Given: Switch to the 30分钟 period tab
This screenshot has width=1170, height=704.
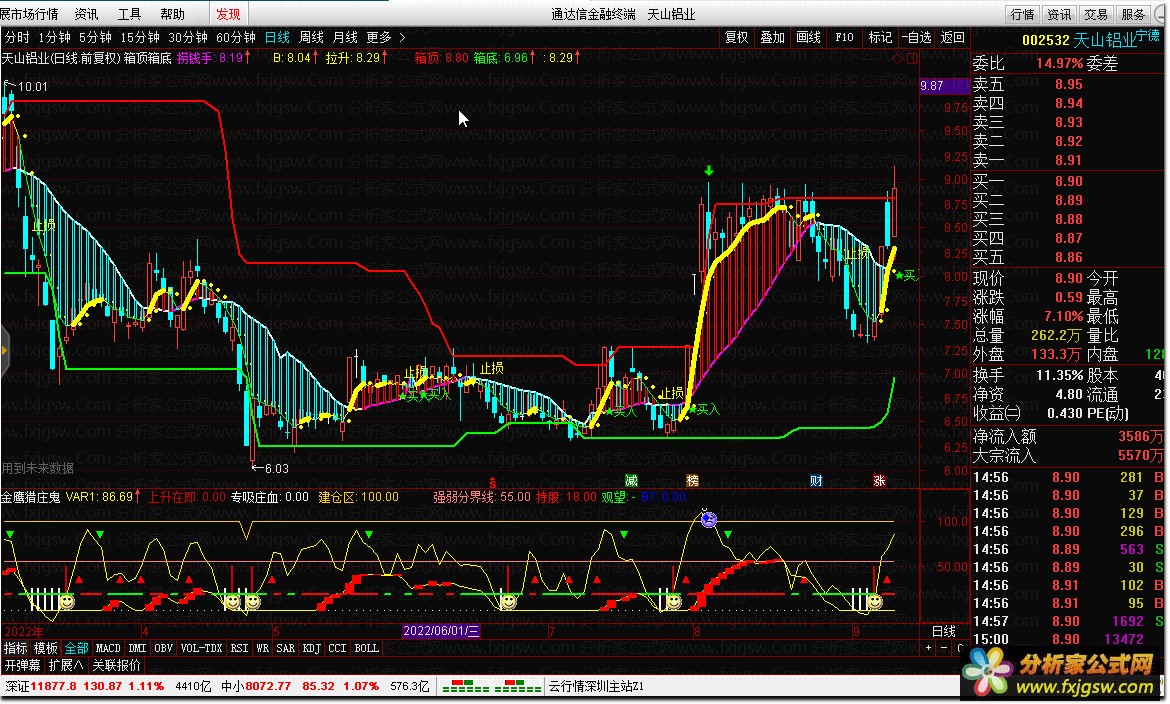Looking at the screenshot, I should coord(188,37).
